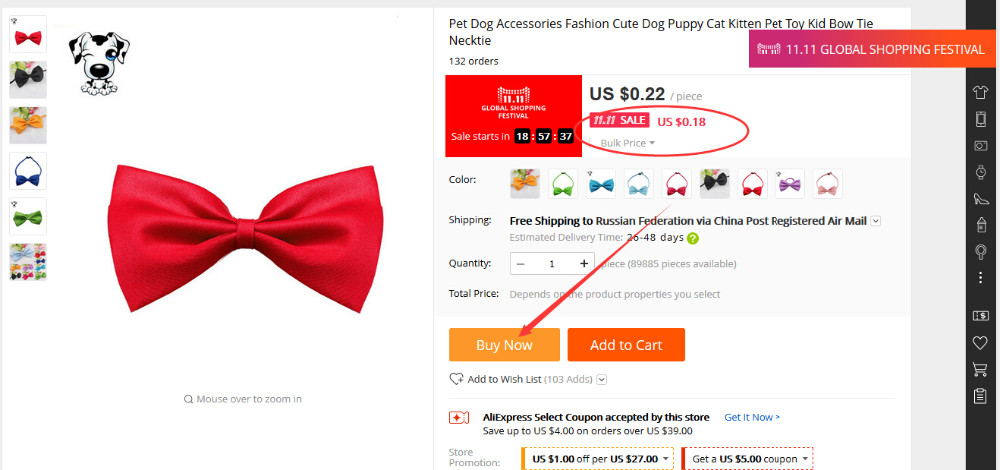Increase quantity with the plus button
Screen dimensions: 1000x470
[584, 264]
